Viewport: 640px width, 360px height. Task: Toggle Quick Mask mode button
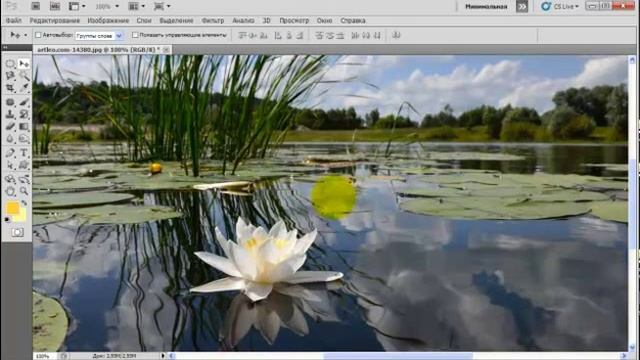(x=17, y=232)
